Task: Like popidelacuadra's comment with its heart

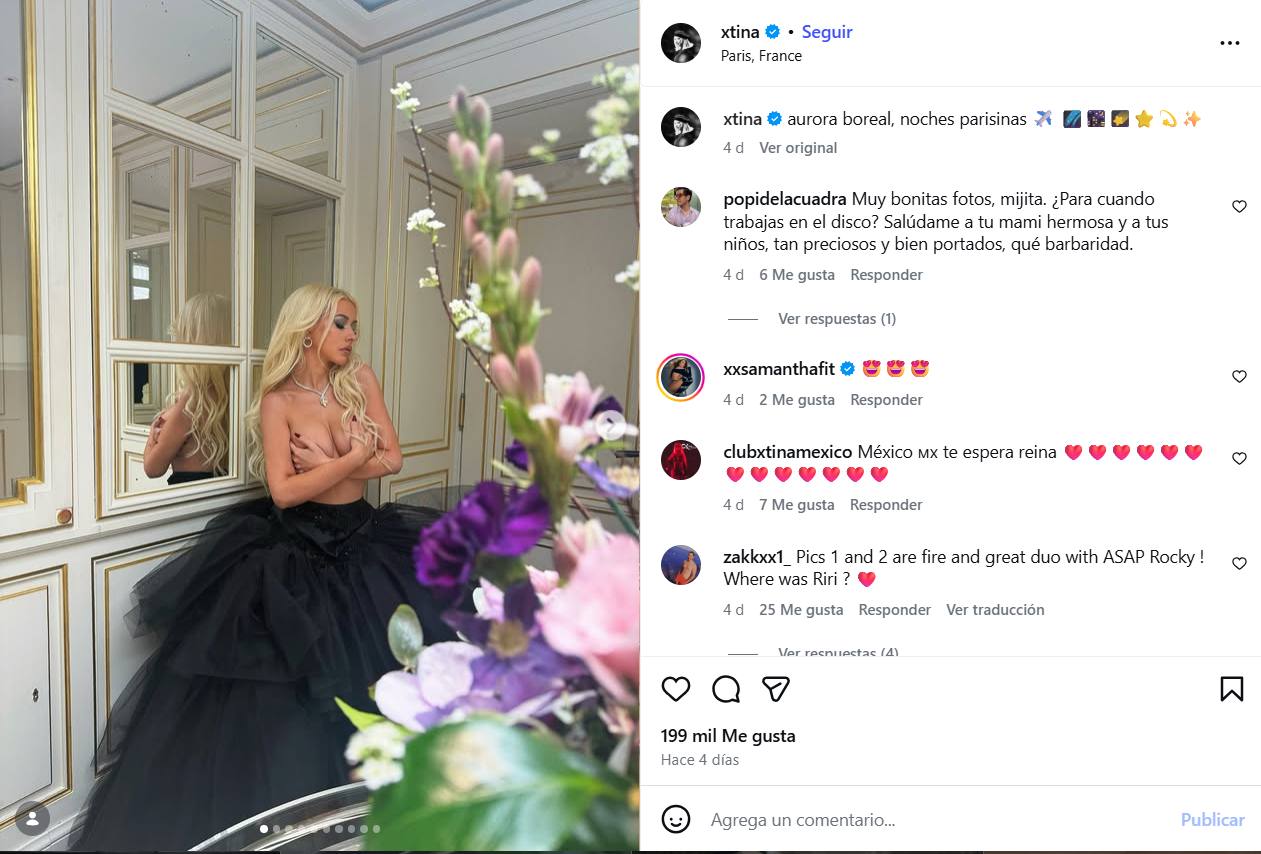Action: tap(1239, 206)
